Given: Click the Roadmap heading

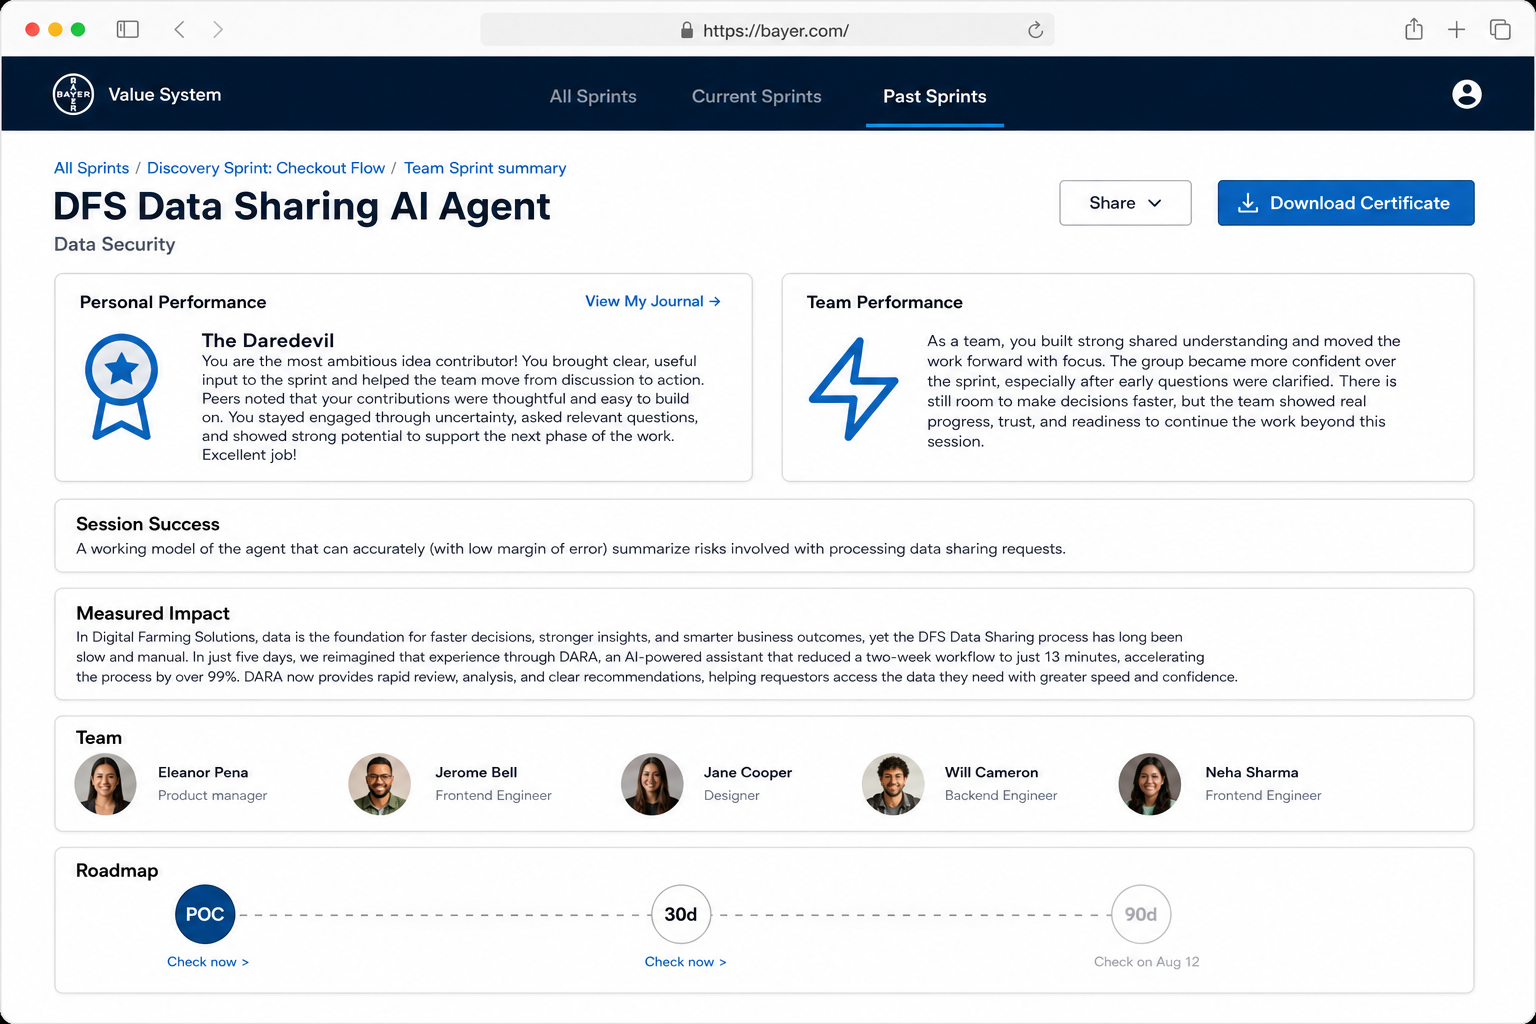Looking at the screenshot, I should [x=117, y=870].
